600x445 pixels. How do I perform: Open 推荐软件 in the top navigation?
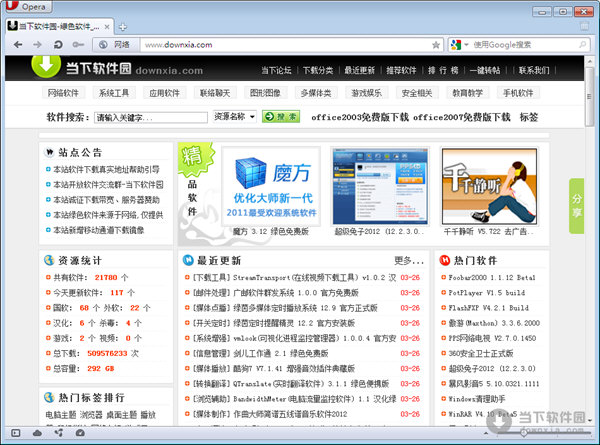401,70
